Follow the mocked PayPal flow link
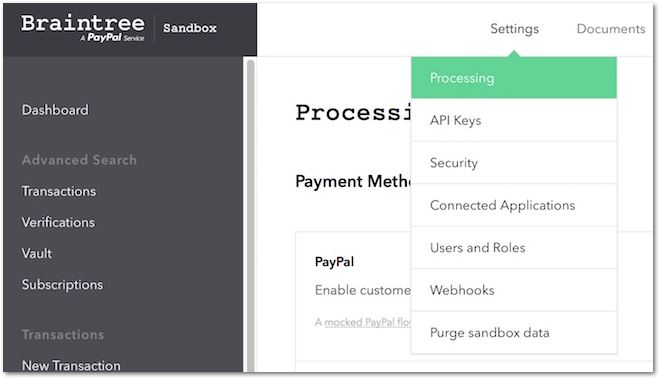Viewport: 660px width, 379px height. 368,322
